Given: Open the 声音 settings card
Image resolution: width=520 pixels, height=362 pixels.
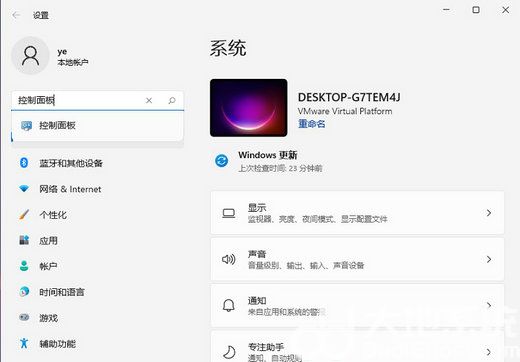Looking at the screenshot, I should [x=357, y=259].
